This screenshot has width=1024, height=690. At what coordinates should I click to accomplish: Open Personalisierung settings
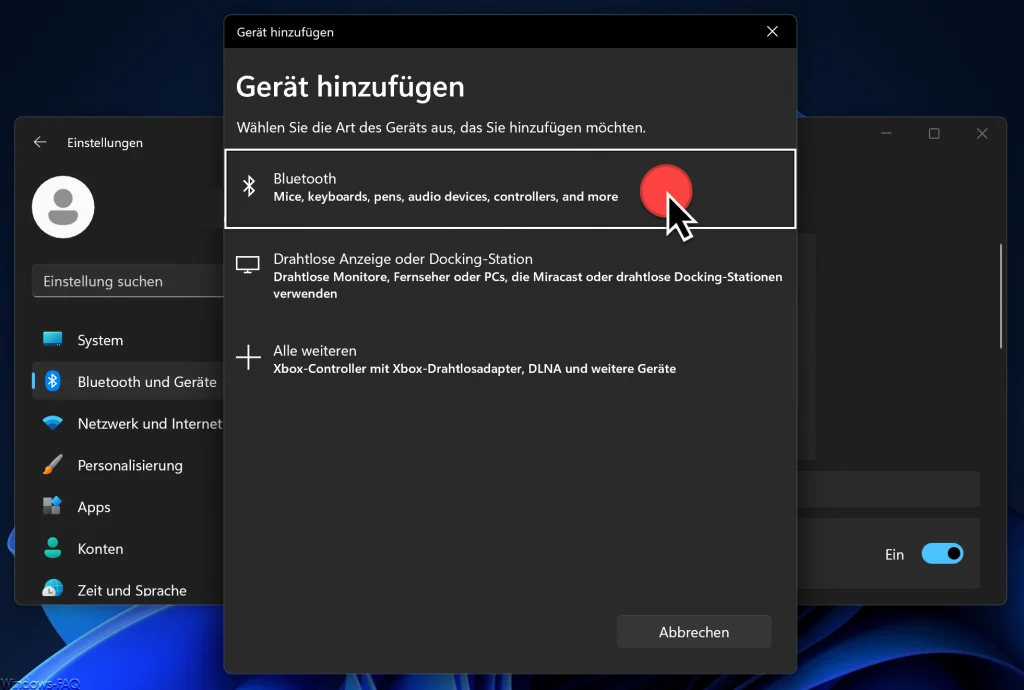[x=128, y=465]
